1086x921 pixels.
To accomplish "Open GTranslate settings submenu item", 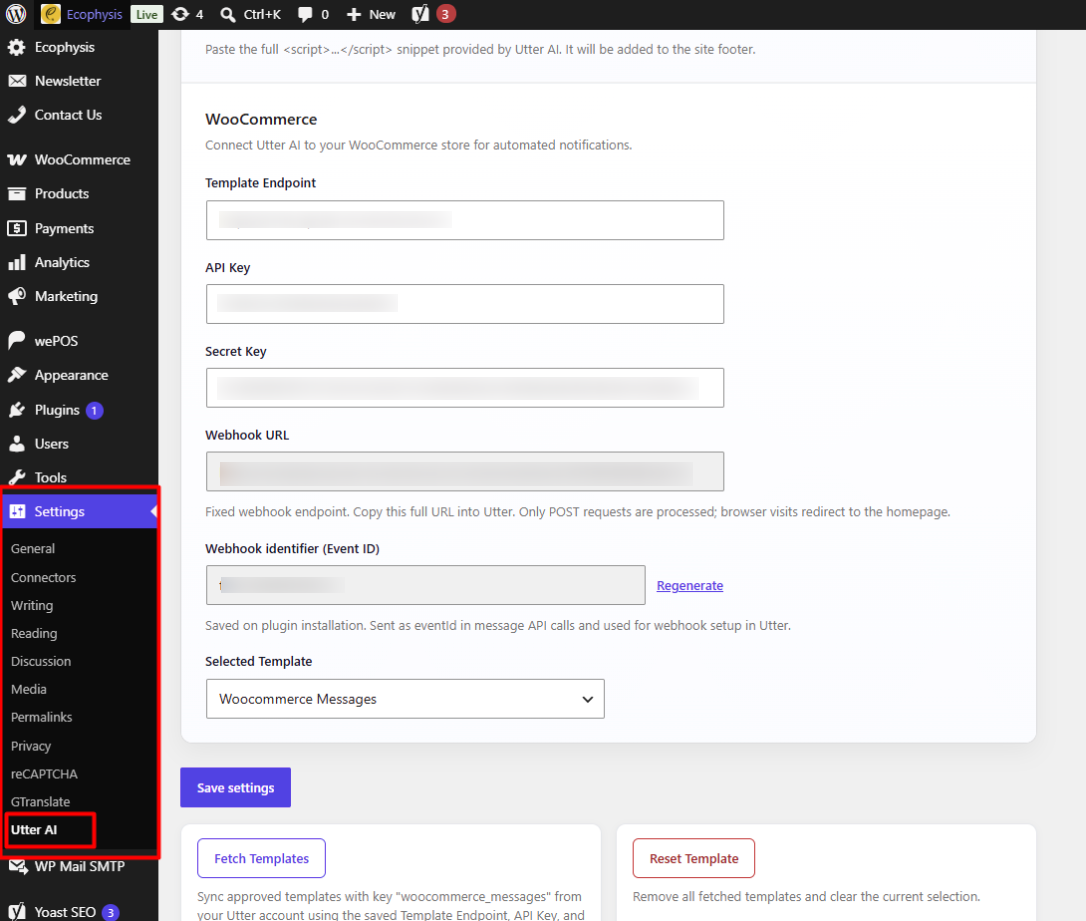I will click(40, 802).
